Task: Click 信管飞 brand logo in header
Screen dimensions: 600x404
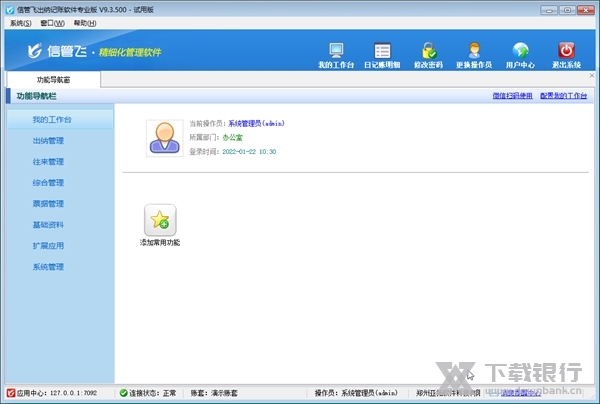Action: [x=57, y=50]
